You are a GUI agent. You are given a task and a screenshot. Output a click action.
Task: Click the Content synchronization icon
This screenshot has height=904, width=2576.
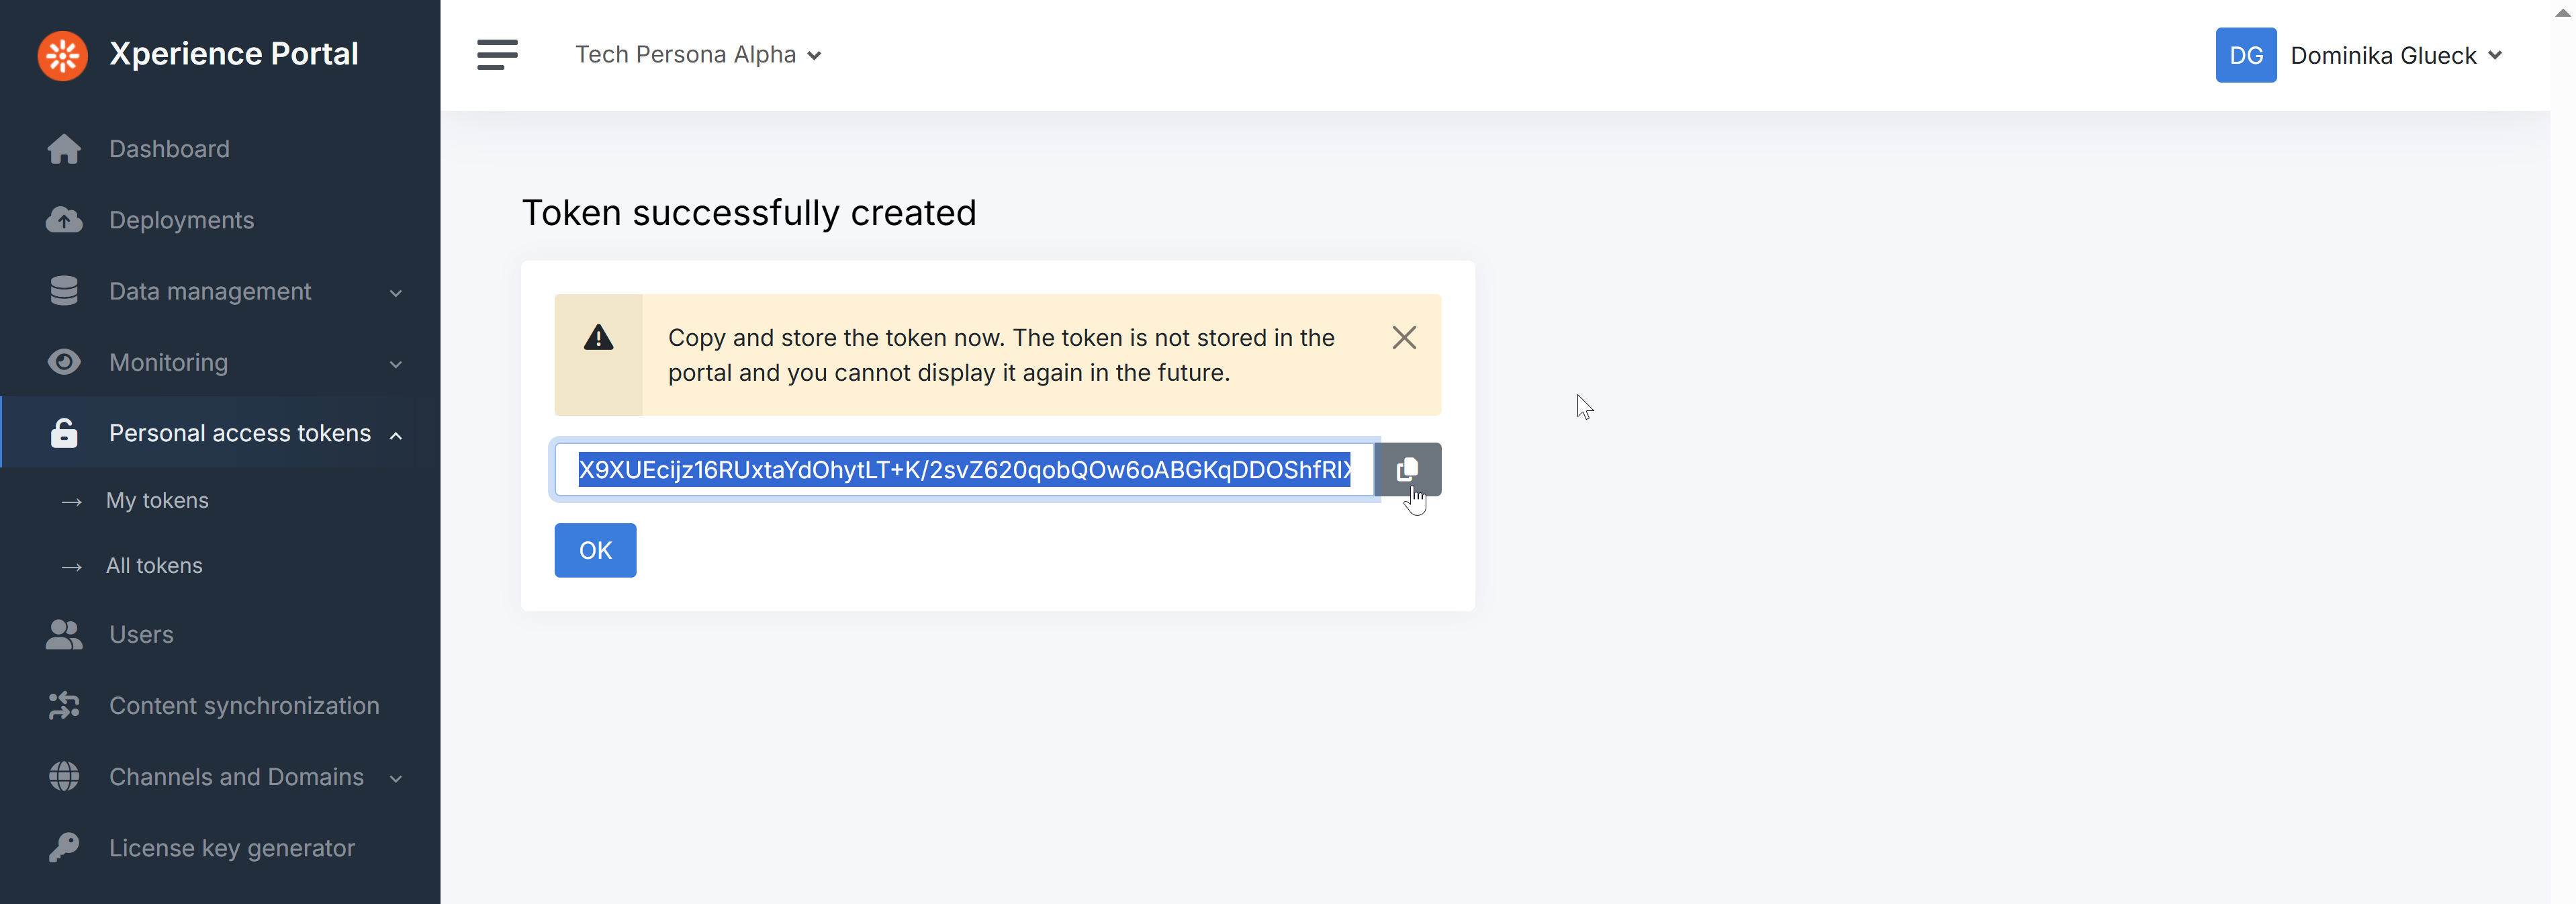64,706
